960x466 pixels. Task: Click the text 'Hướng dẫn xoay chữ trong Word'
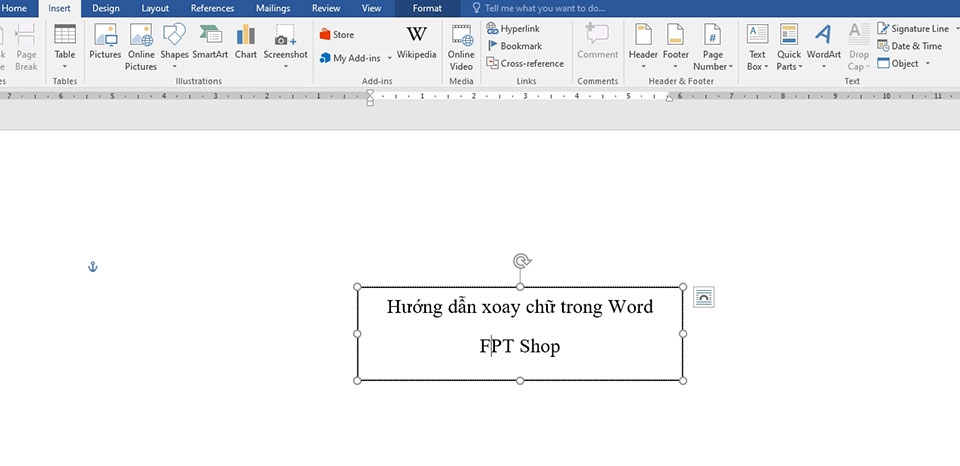tap(520, 306)
